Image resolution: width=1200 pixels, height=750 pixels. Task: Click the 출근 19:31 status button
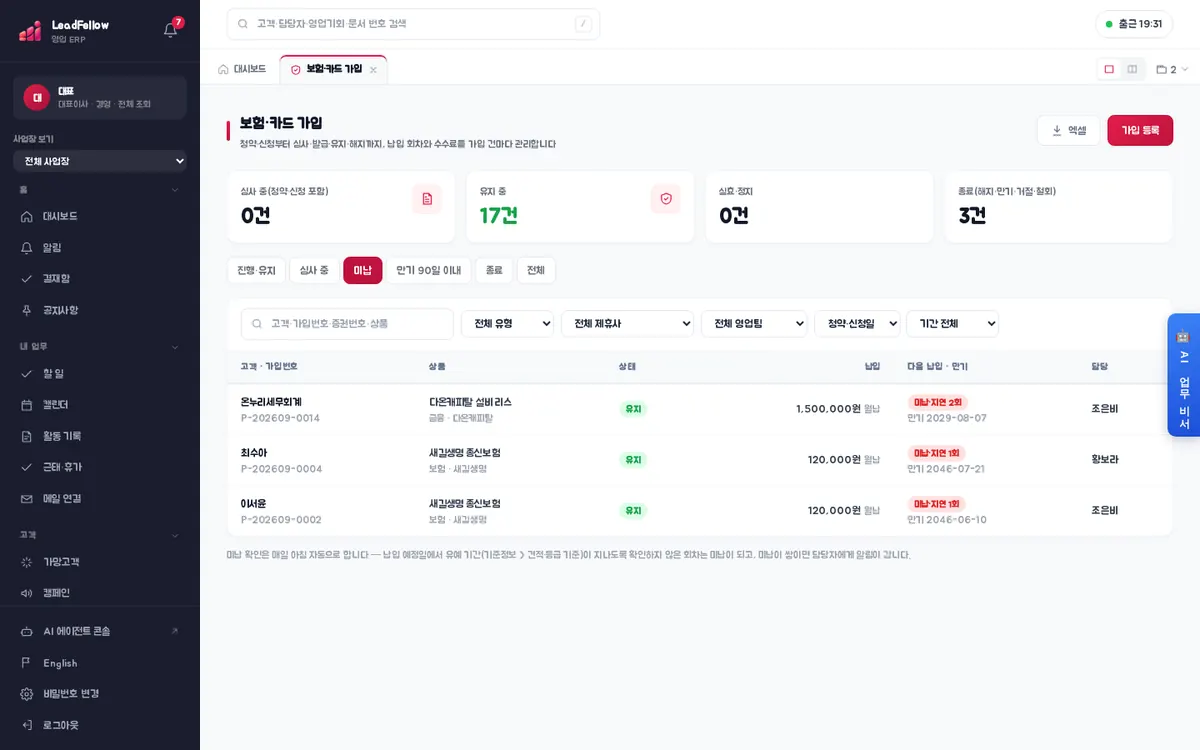tap(1134, 24)
